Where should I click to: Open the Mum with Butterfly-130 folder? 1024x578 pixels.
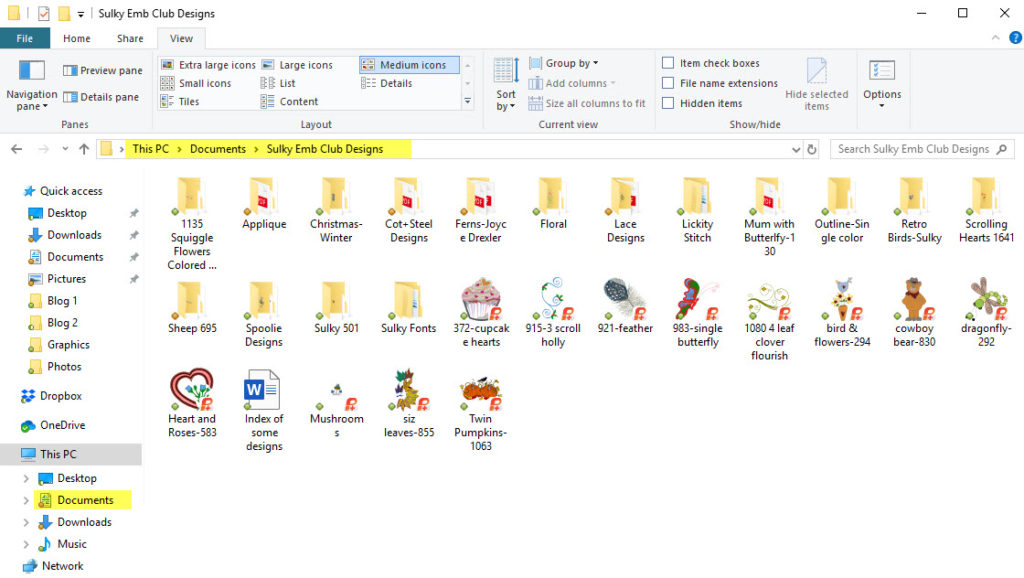click(769, 217)
